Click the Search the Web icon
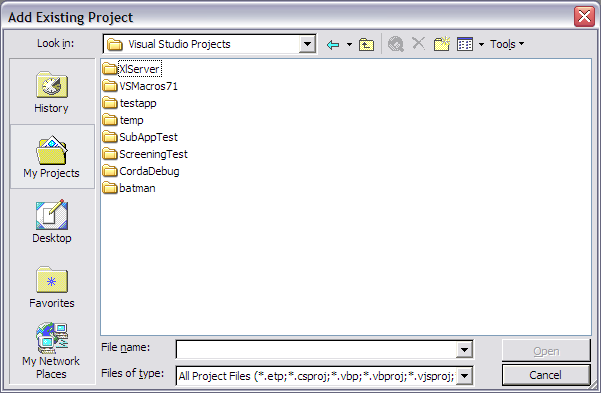 tap(396, 44)
